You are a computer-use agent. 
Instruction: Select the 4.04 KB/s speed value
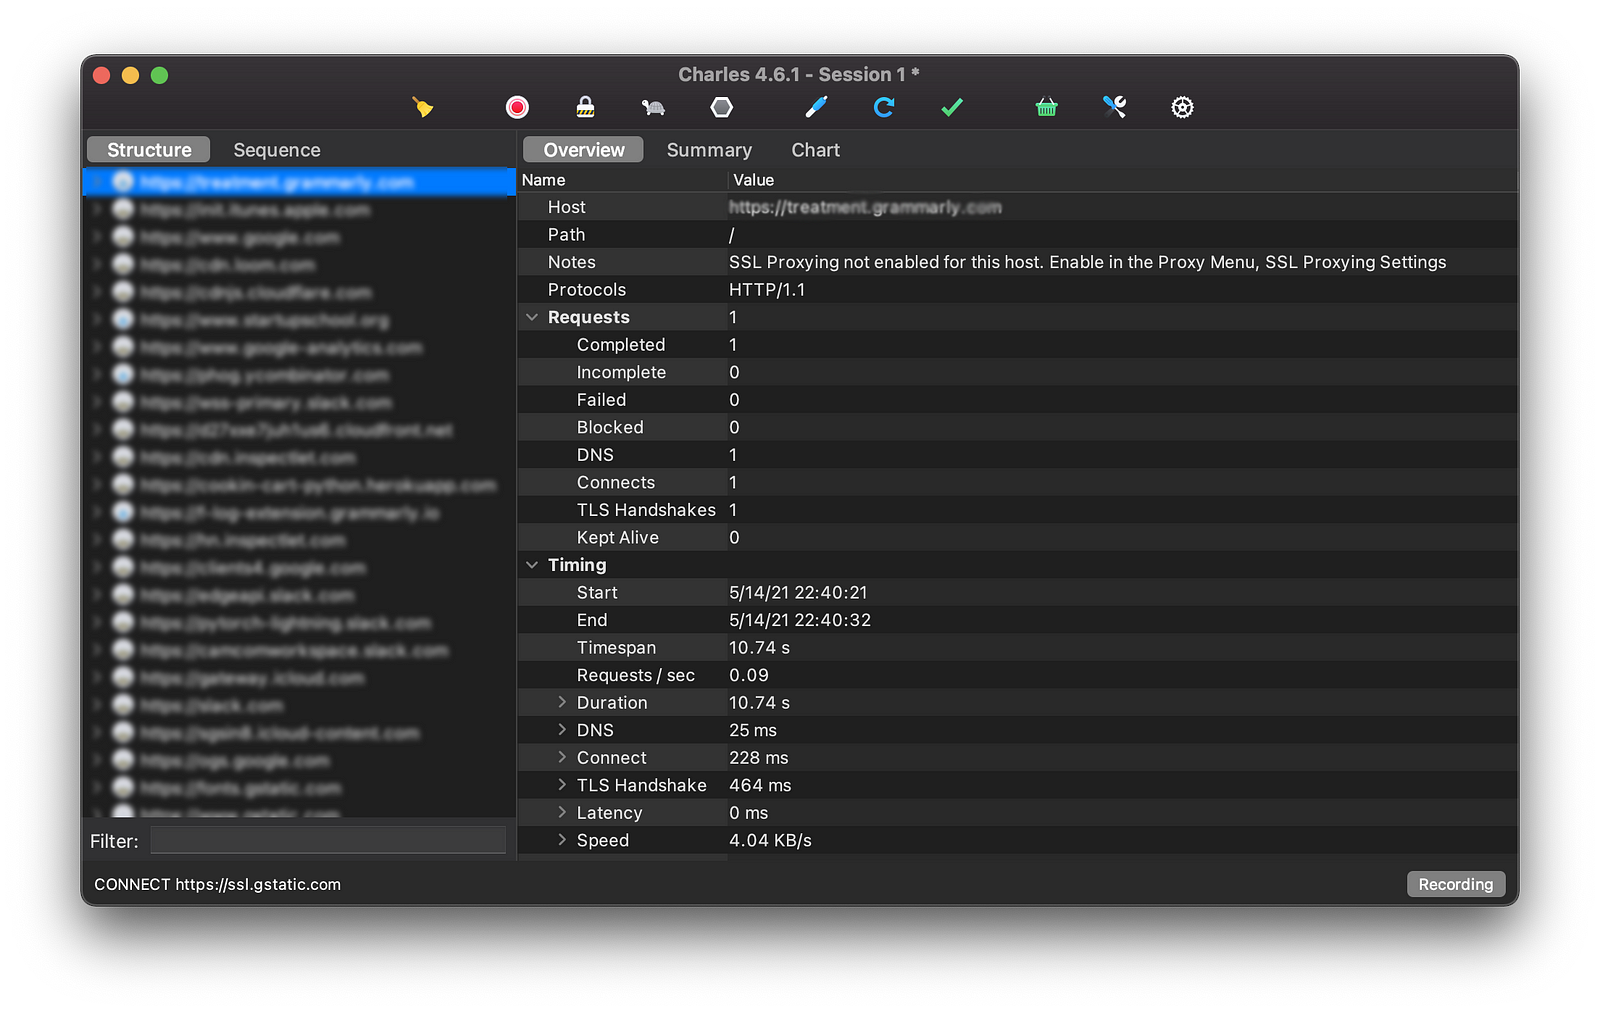pyautogui.click(x=770, y=840)
